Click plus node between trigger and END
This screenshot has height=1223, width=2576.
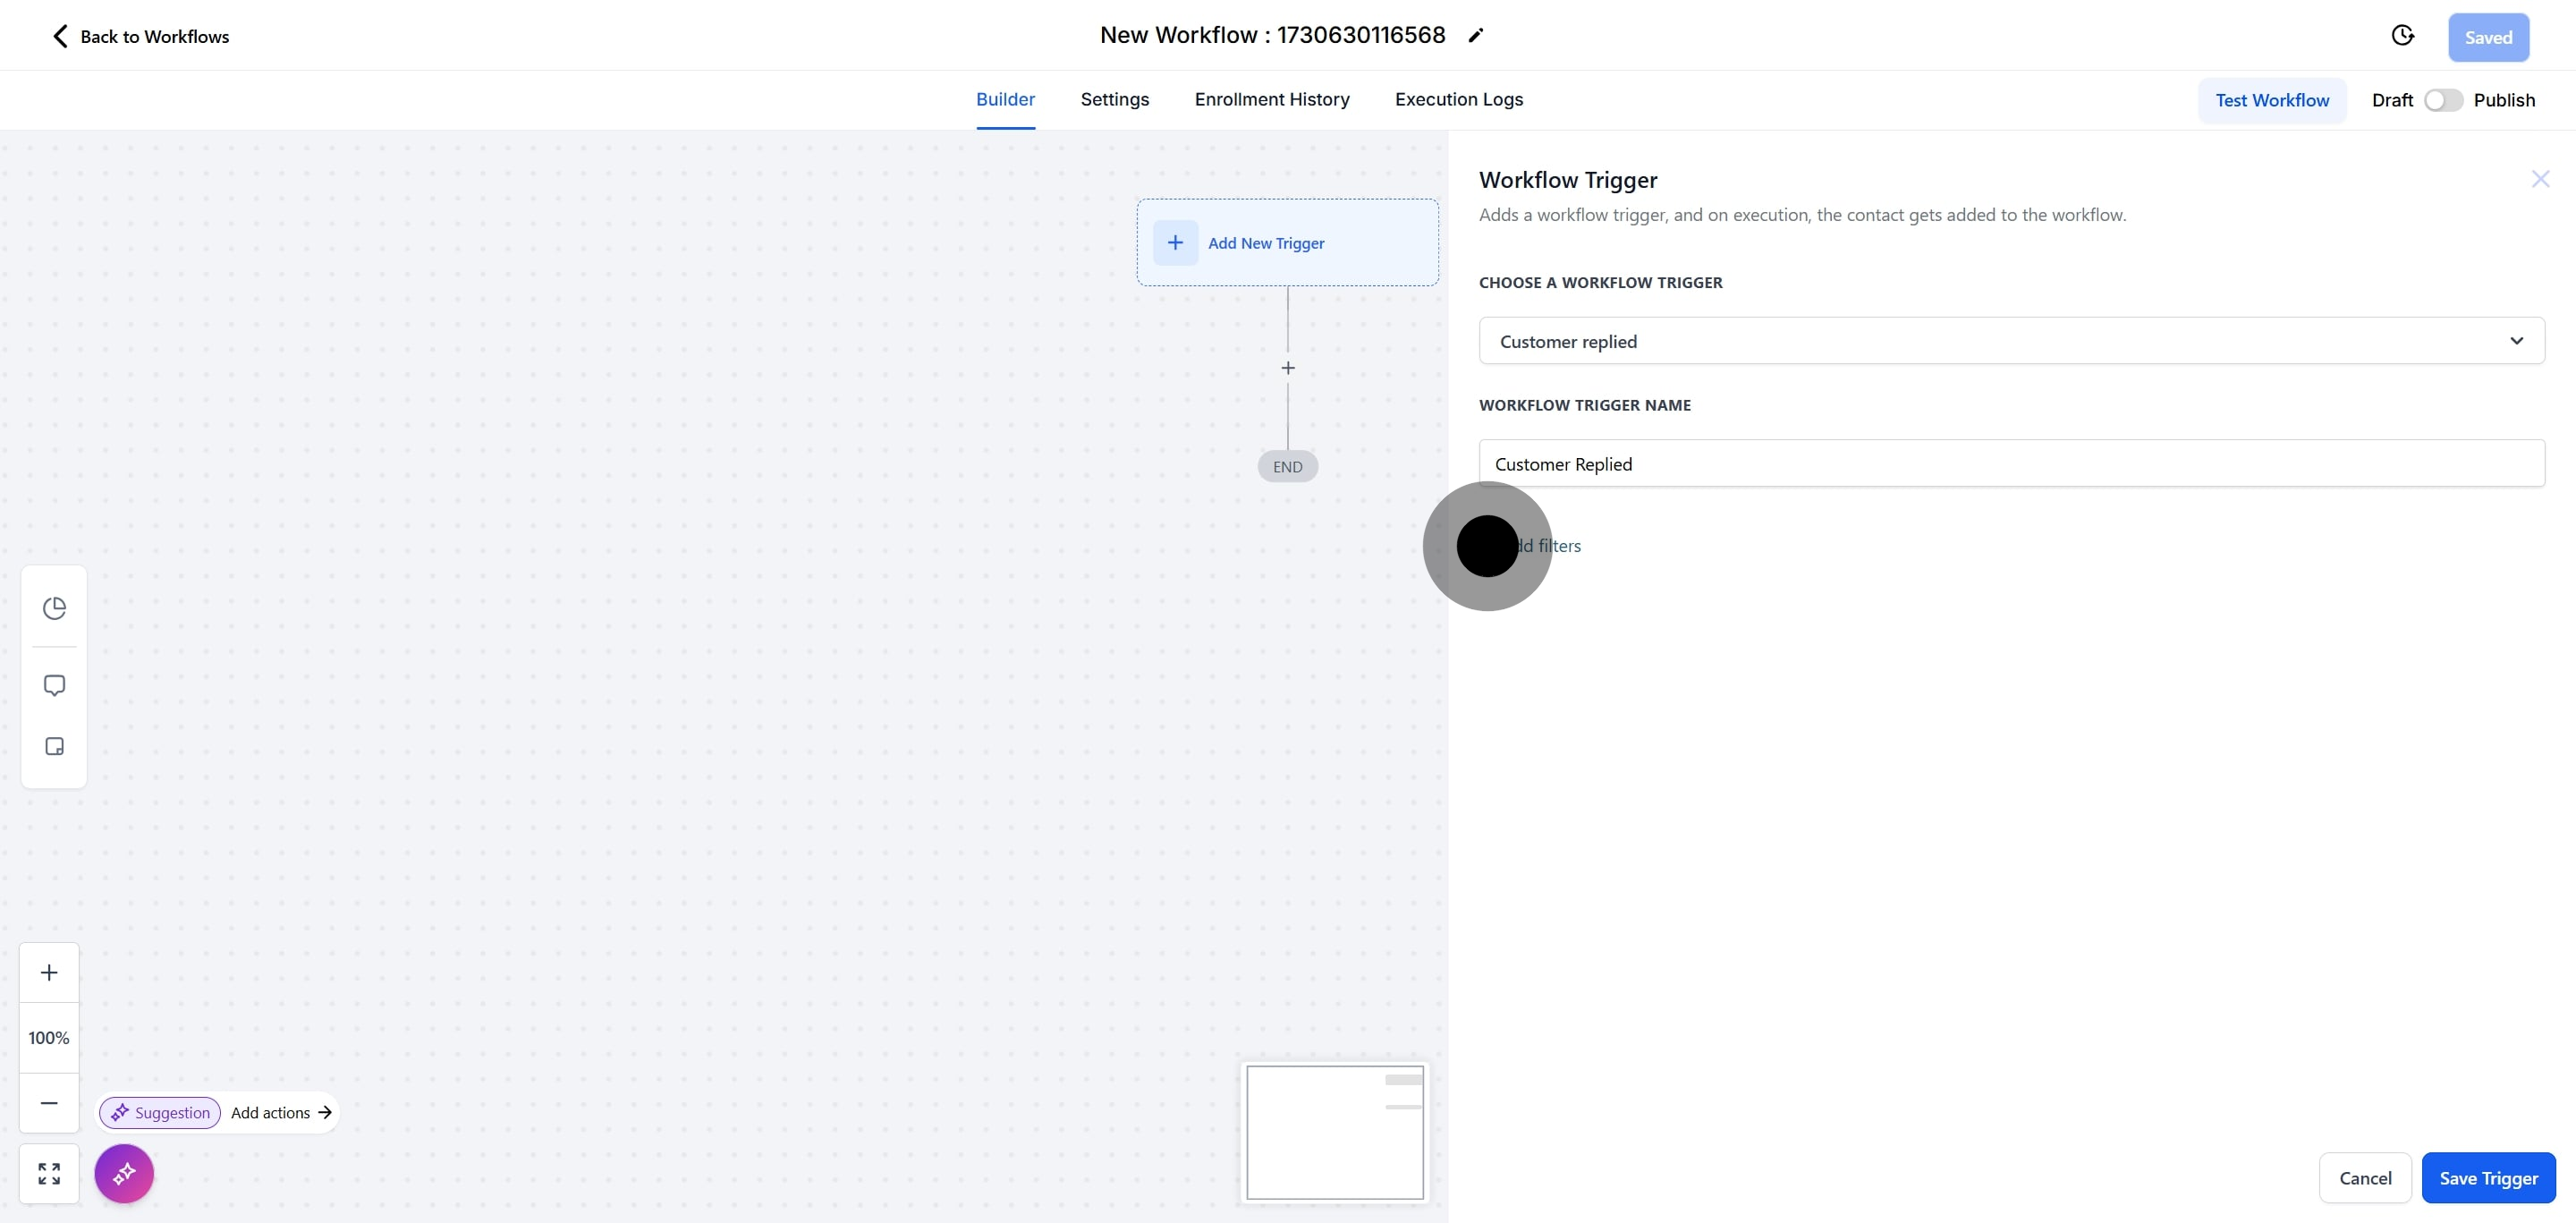1287,368
